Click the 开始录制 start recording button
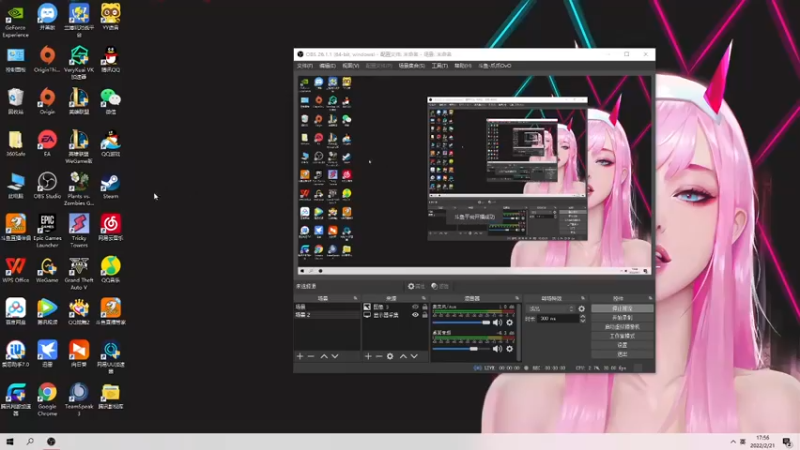Screen dimensions: 800x450 point(622,317)
